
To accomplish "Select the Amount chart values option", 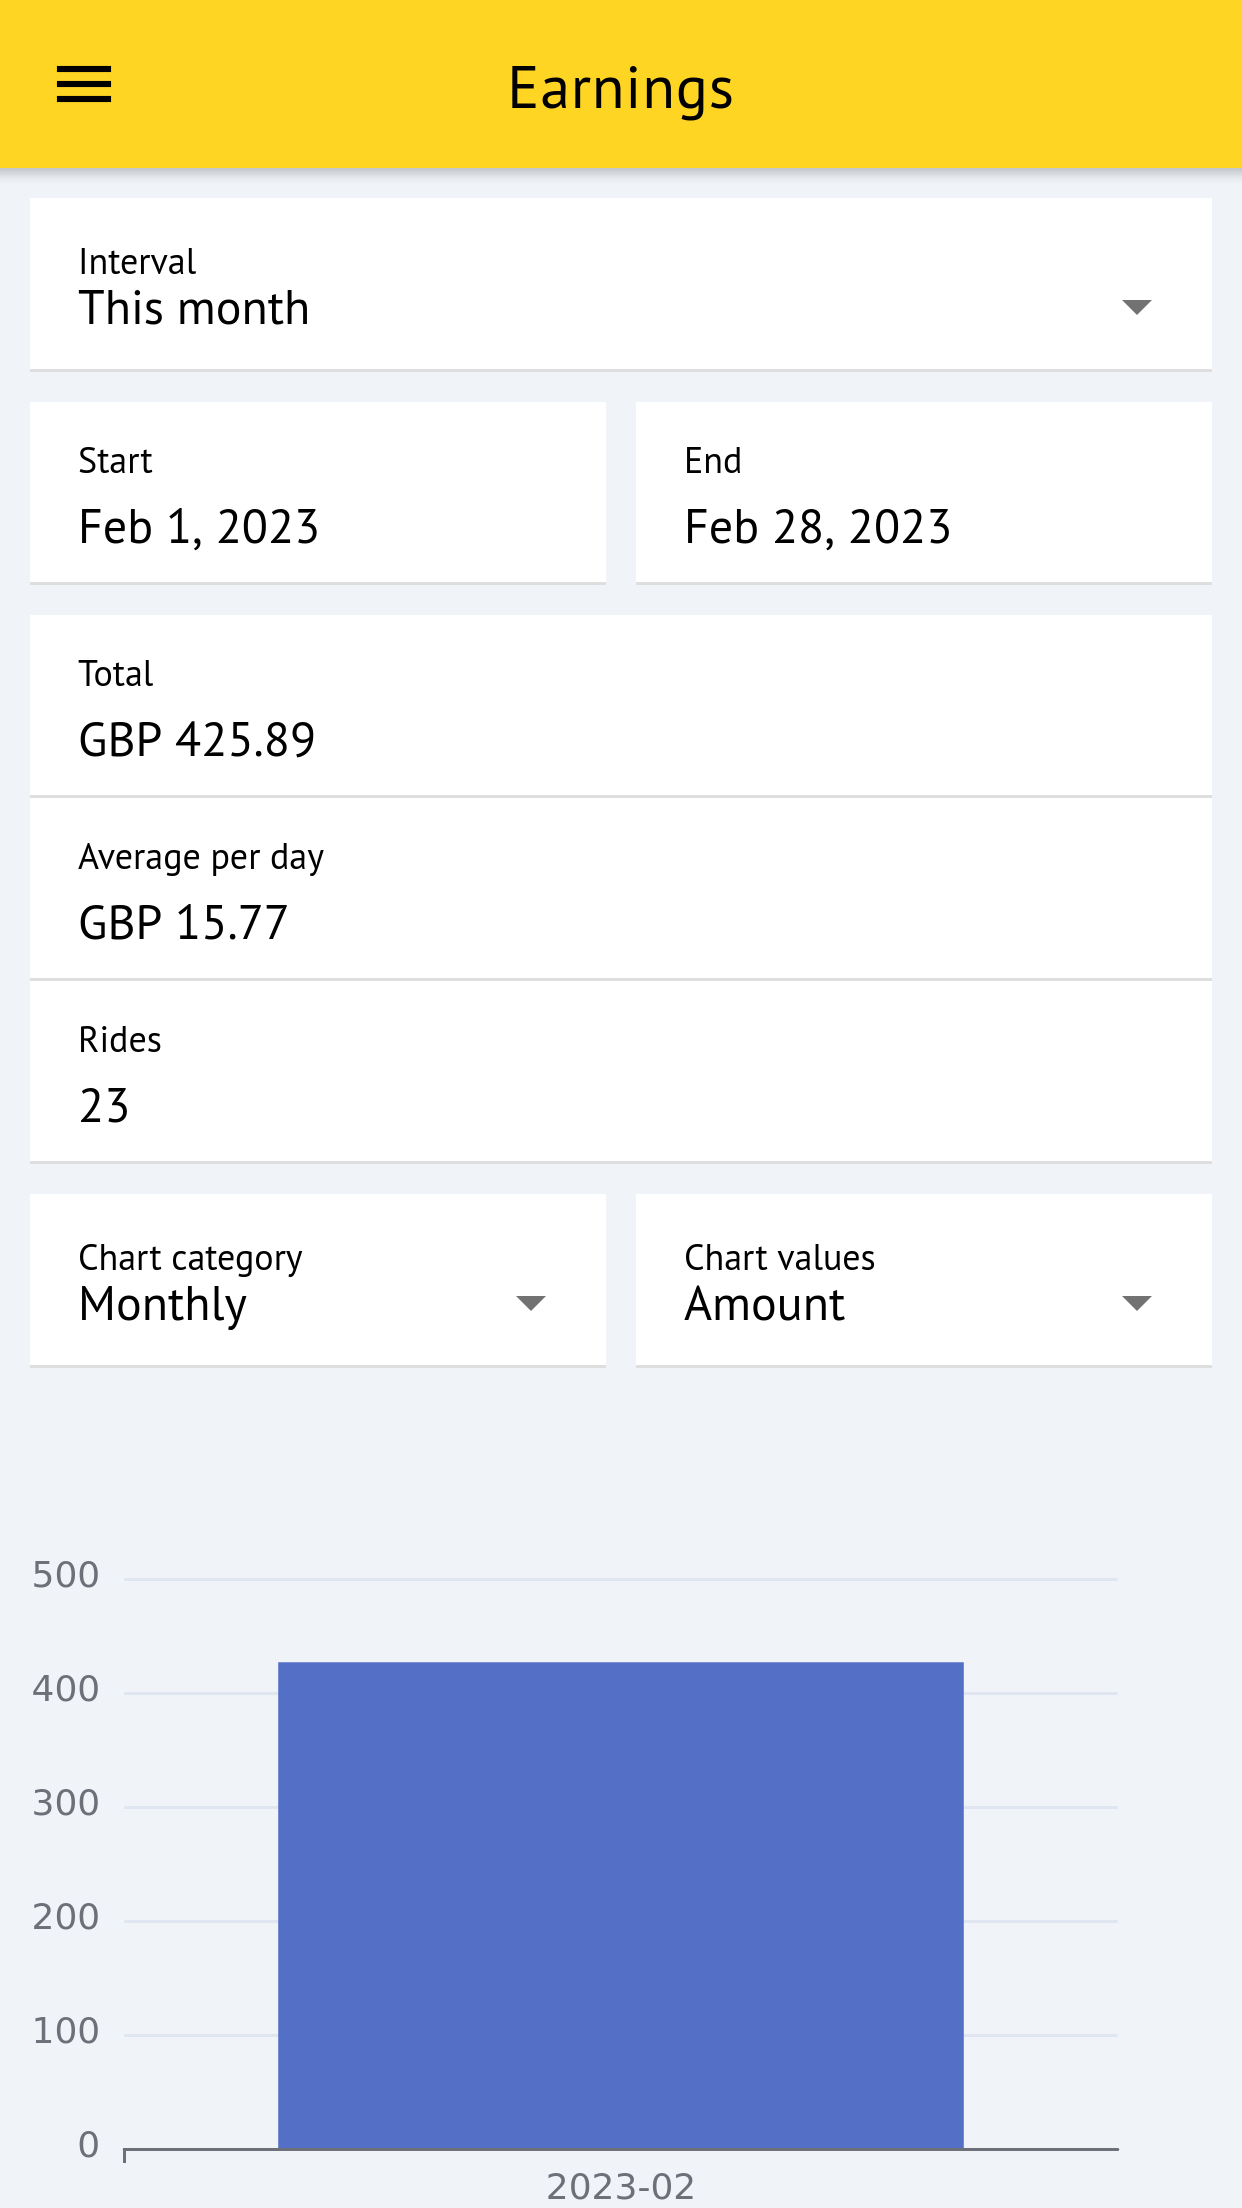I will [765, 1304].
